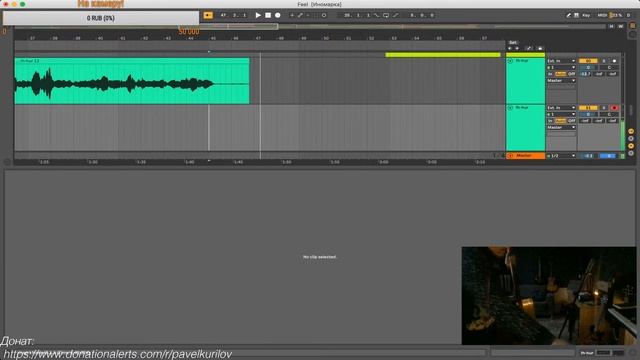Select the Master track header
The height and width of the screenshot is (360, 640).
(x=525, y=156)
